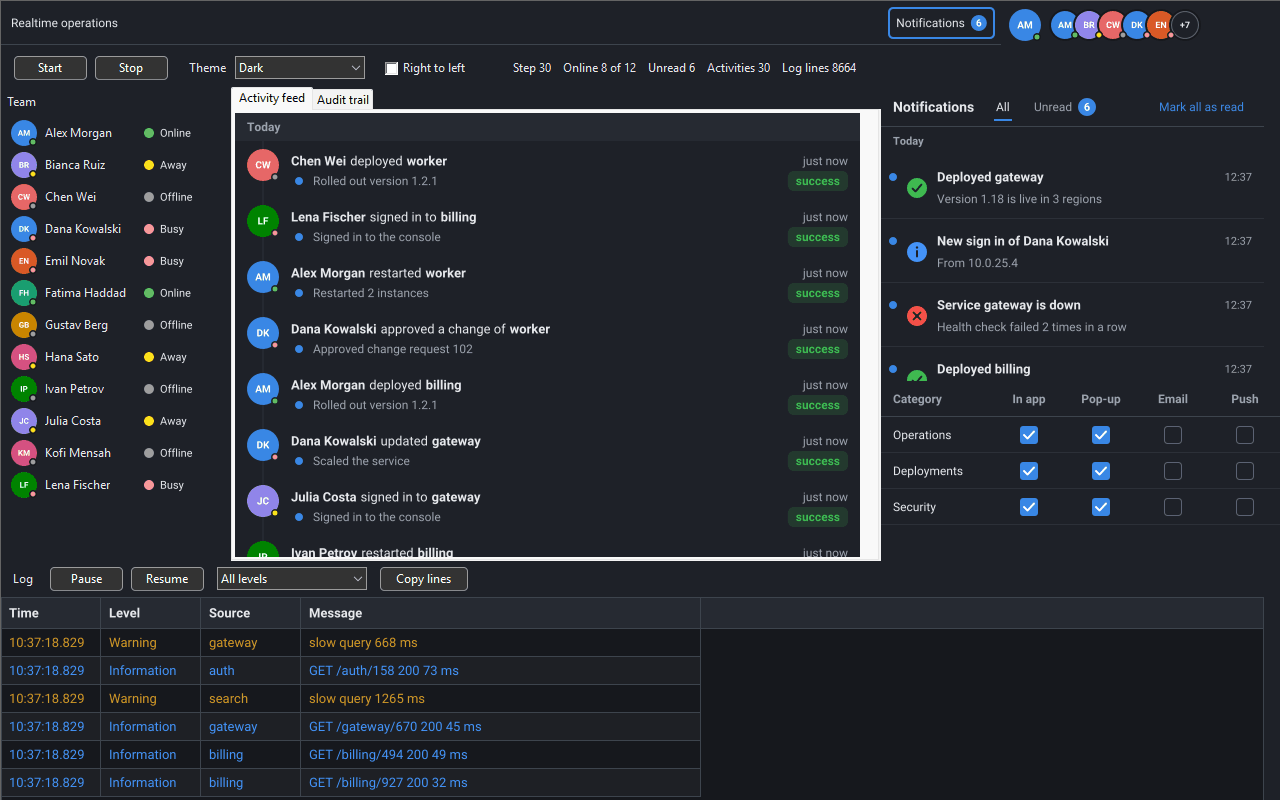1280x800 pixels.
Task: Select Kofi Mensah's avatar in the Team list
Action: (x=24, y=453)
